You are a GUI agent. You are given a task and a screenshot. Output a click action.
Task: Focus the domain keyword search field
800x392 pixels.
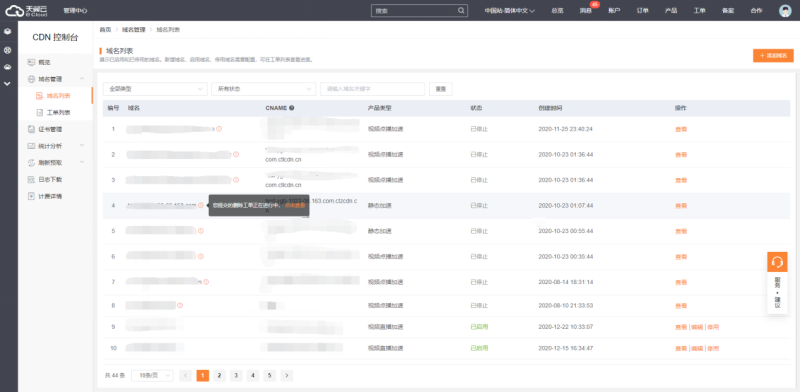(372, 89)
